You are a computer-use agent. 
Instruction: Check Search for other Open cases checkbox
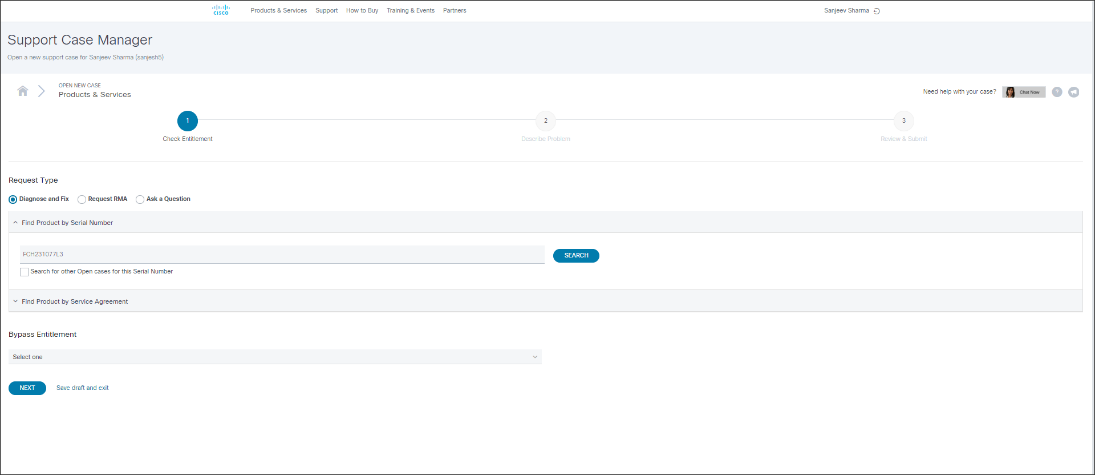click(x=24, y=272)
